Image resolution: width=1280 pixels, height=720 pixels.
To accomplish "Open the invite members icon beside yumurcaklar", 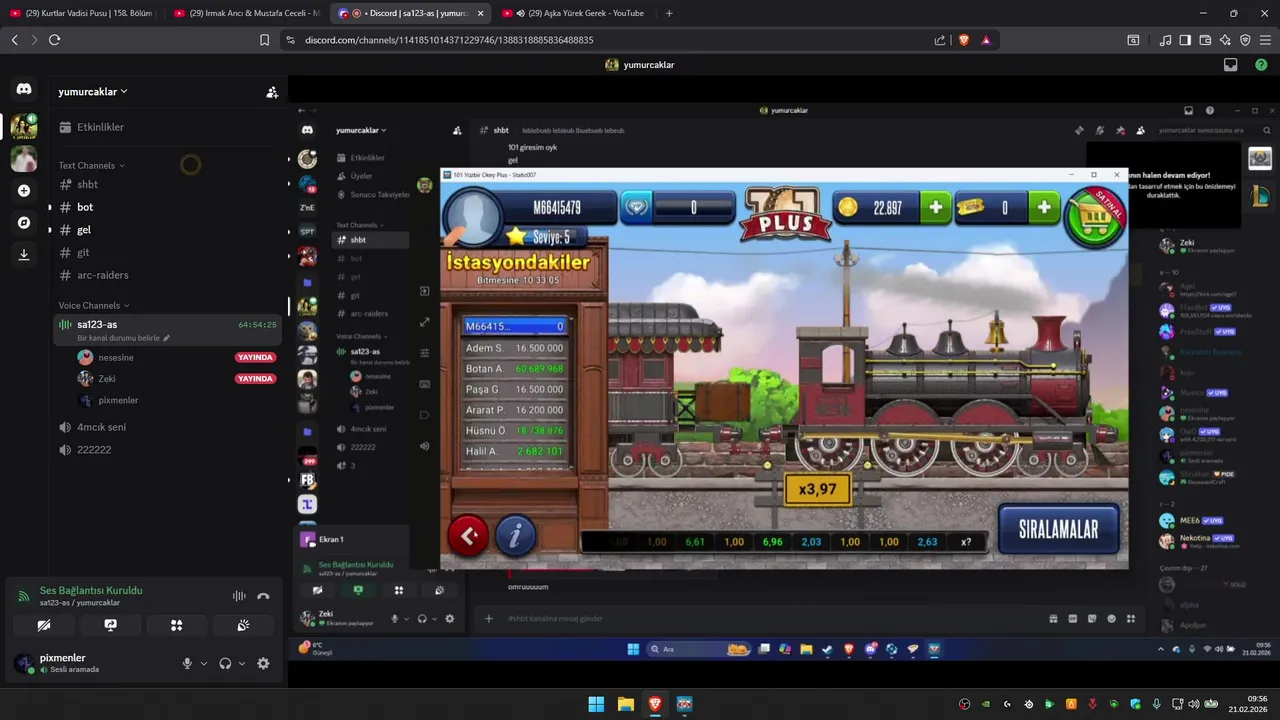I will click(x=272, y=92).
